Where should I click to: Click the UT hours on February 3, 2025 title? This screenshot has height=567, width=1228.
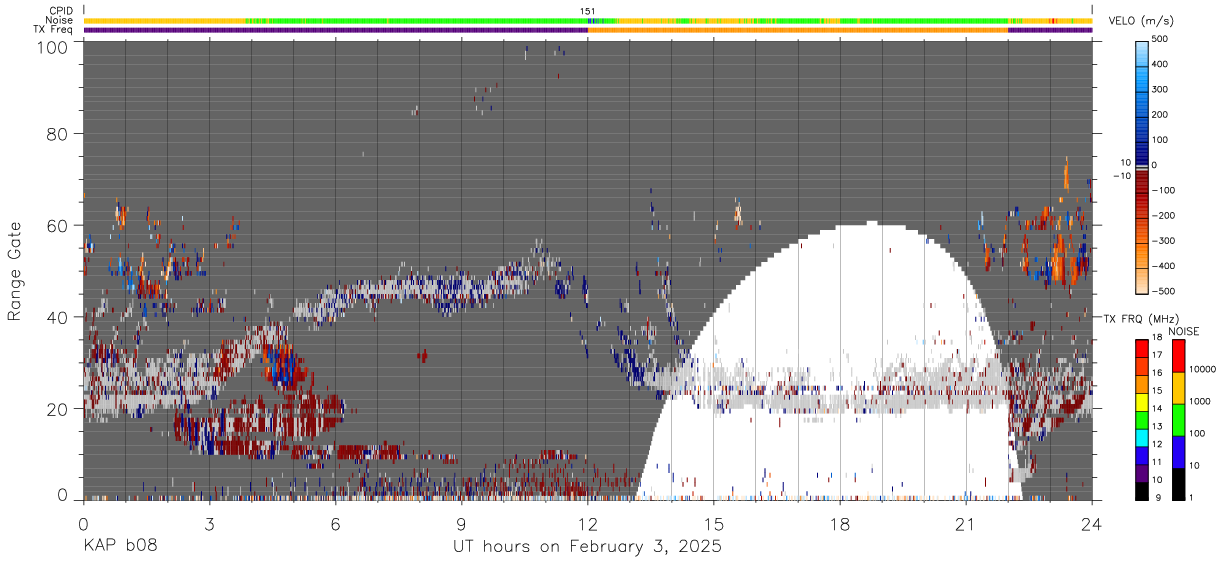click(588, 547)
